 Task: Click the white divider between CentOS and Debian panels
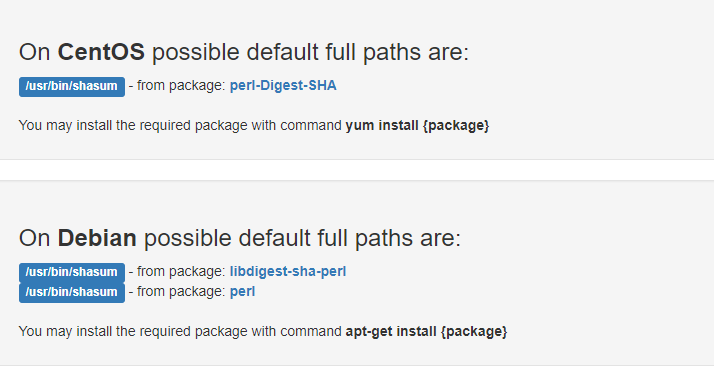click(357, 170)
